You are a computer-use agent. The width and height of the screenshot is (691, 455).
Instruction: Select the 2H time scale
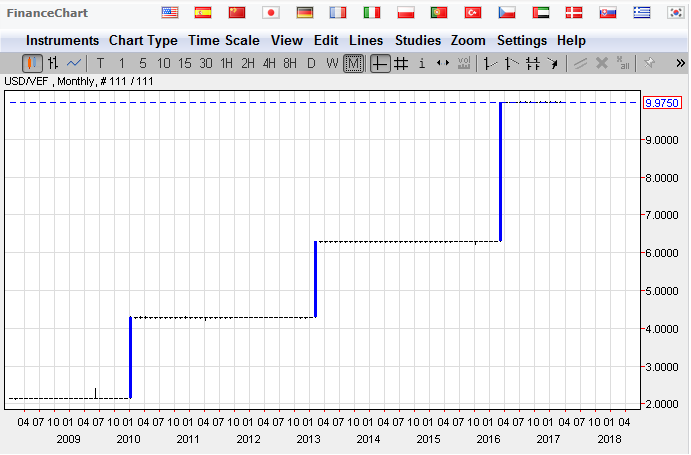click(x=248, y=64)
